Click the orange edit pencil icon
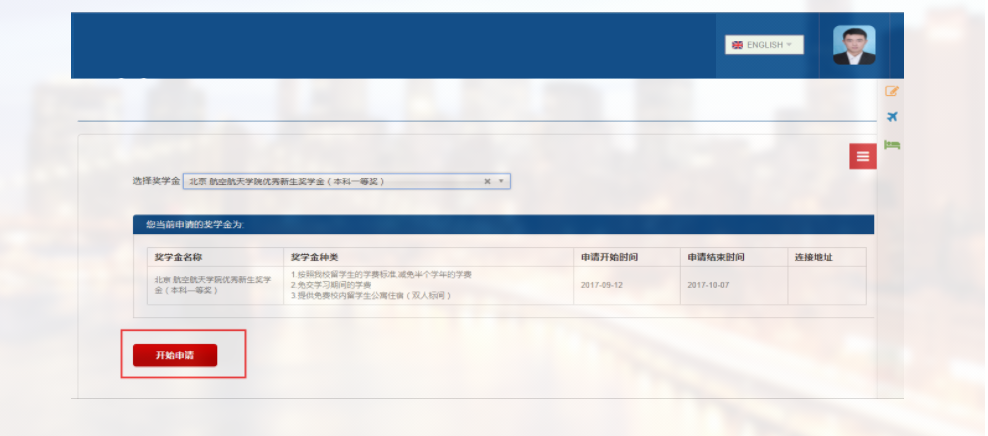988x436 pixels. 892,91
